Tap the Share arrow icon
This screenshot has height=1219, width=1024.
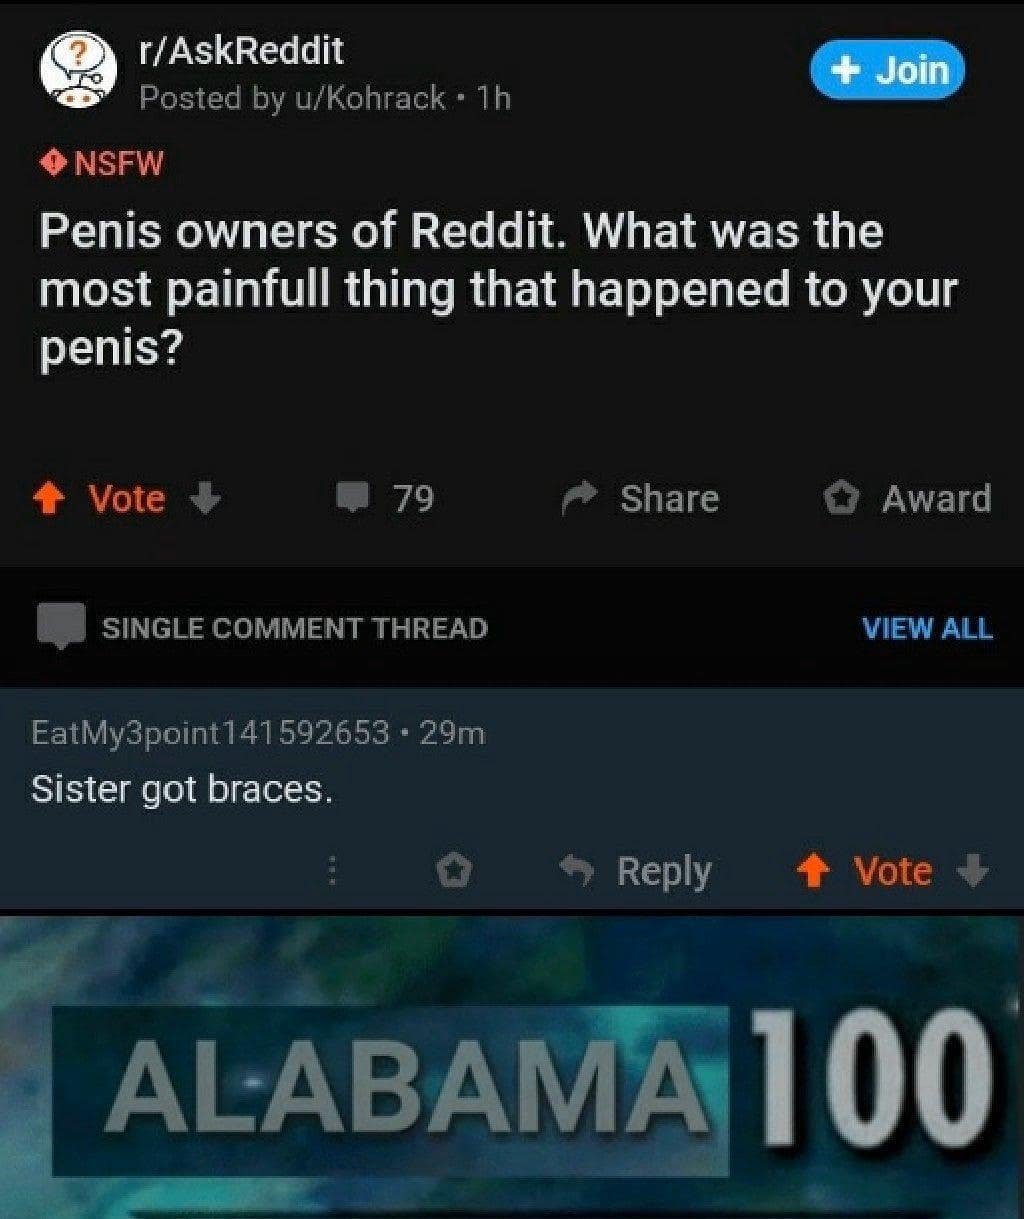coord(580,497)
